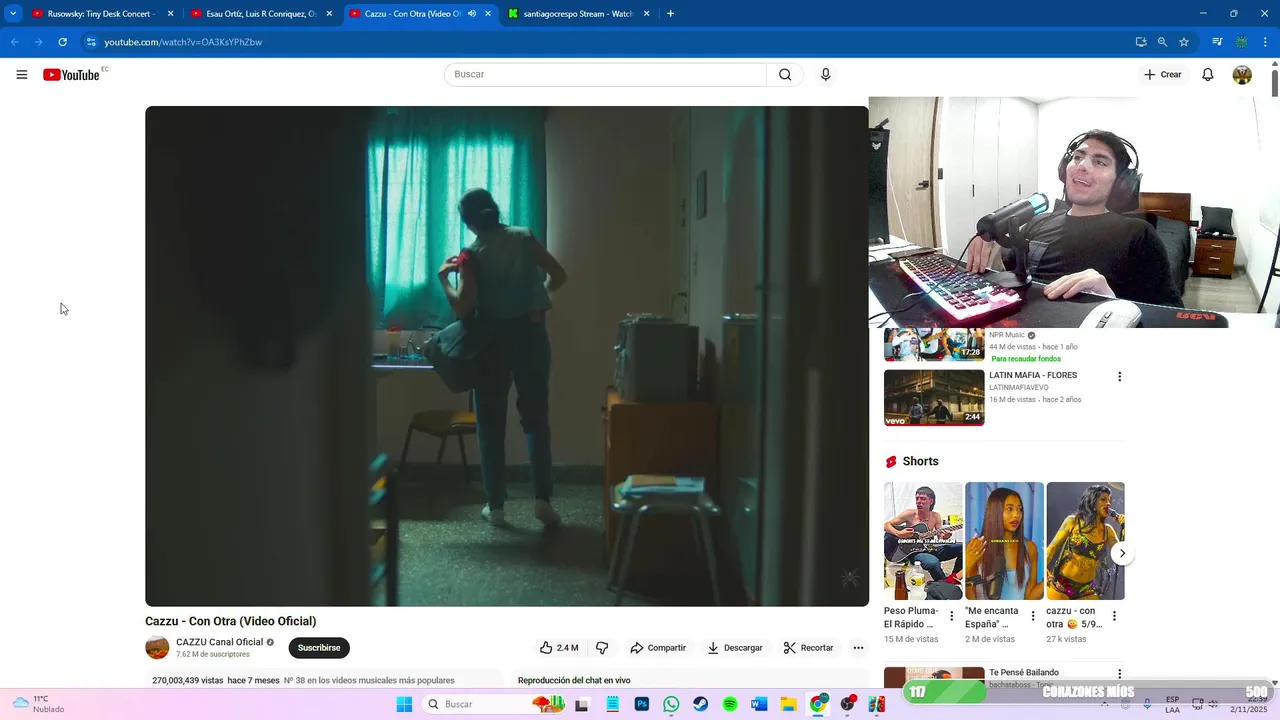The width and height of the screenshot is (1280, 720).
Task: Open Chrome tab search dropdown
Action: click(13, 14)
